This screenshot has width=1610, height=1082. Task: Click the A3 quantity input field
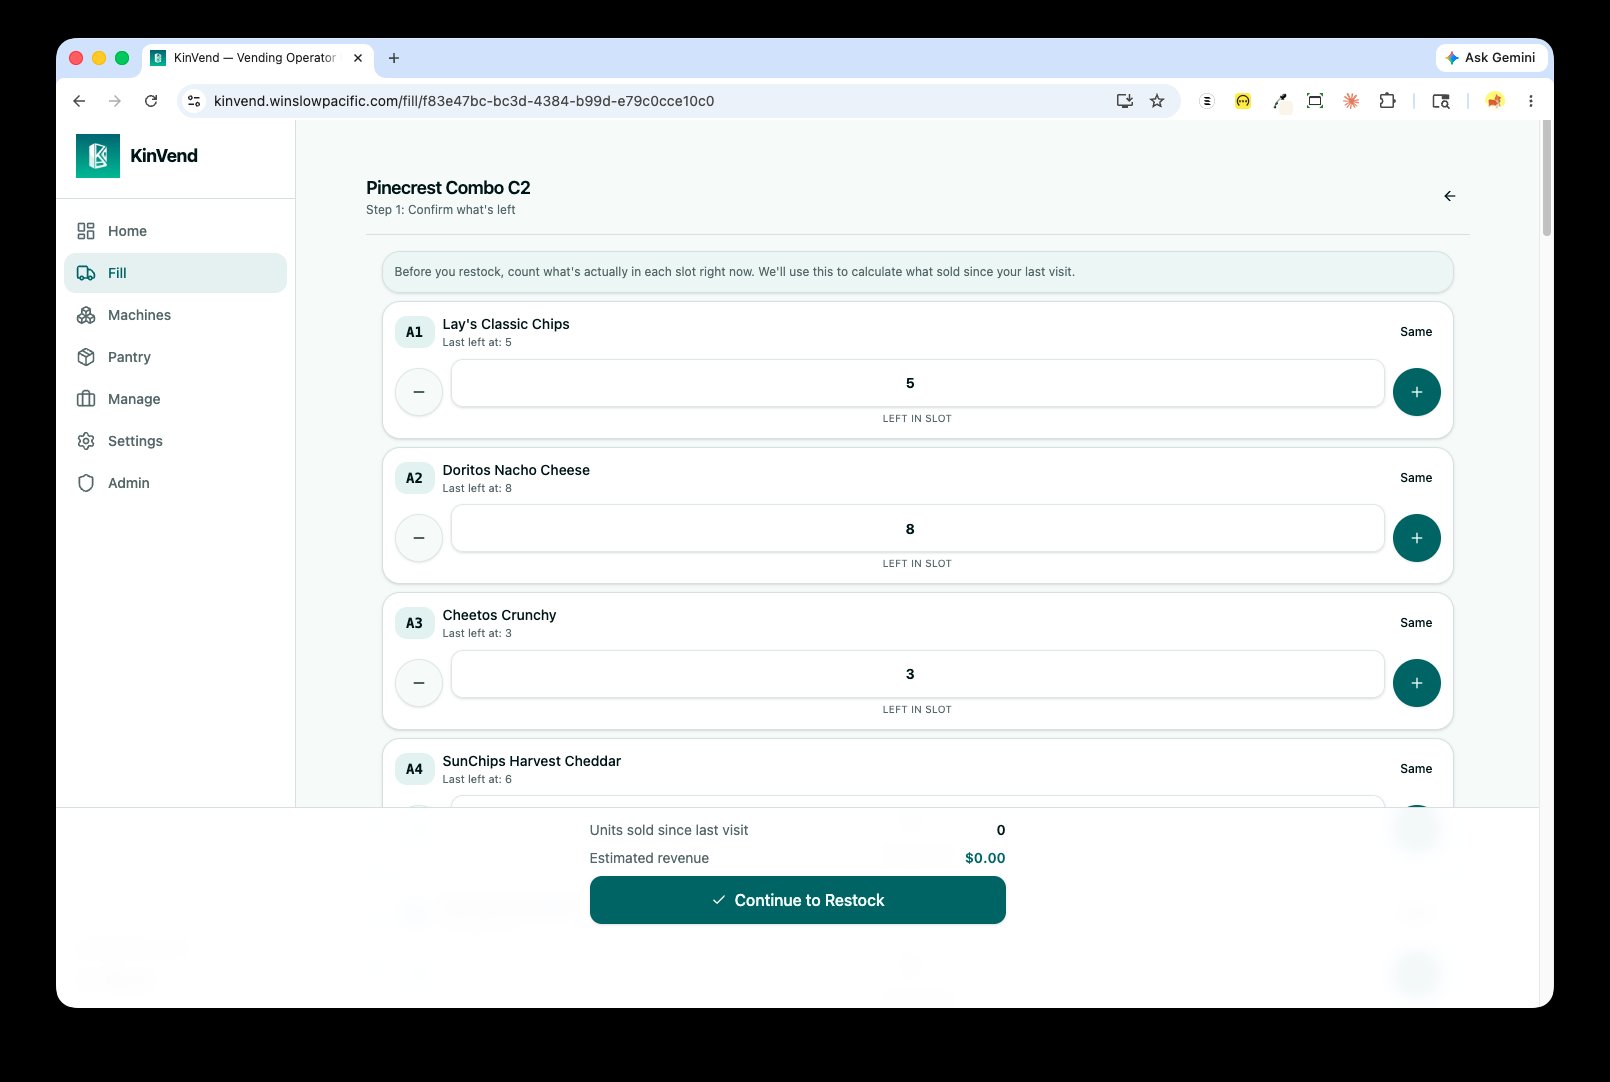point(918,674)
